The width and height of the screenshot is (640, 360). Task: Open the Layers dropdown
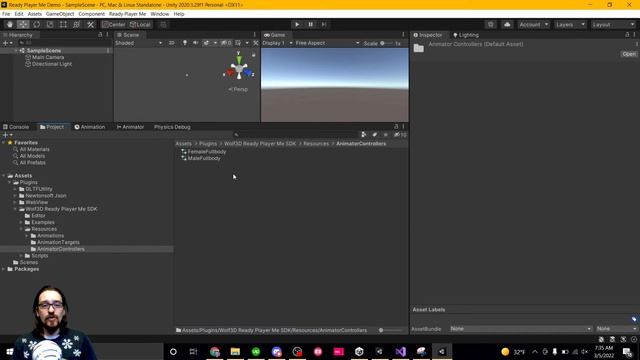[x=570, y=24]
